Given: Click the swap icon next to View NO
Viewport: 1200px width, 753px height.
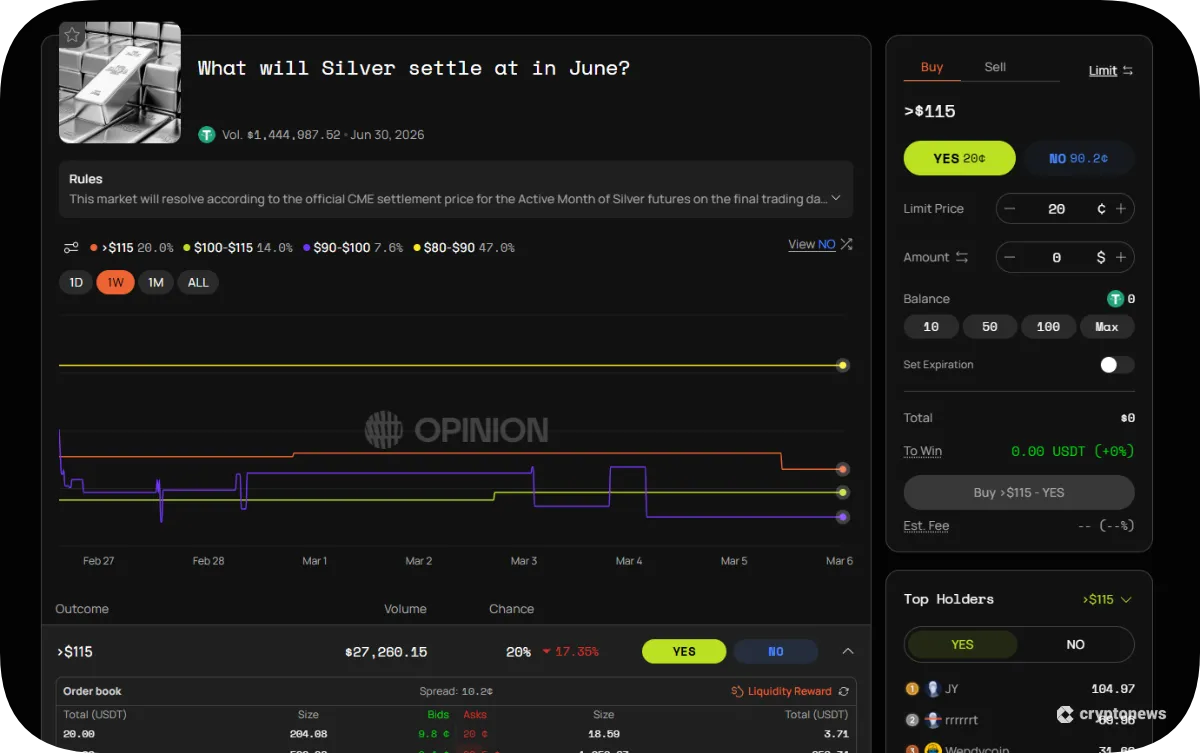Looking at the screenshot, I should pos(846,244).
